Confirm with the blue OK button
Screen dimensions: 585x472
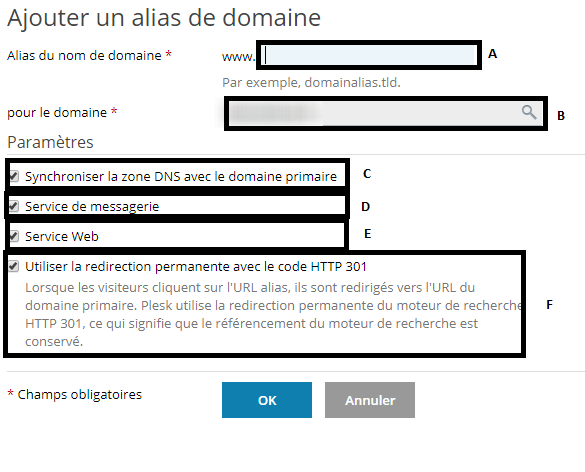pyautogui.click(x=267, y=400)
